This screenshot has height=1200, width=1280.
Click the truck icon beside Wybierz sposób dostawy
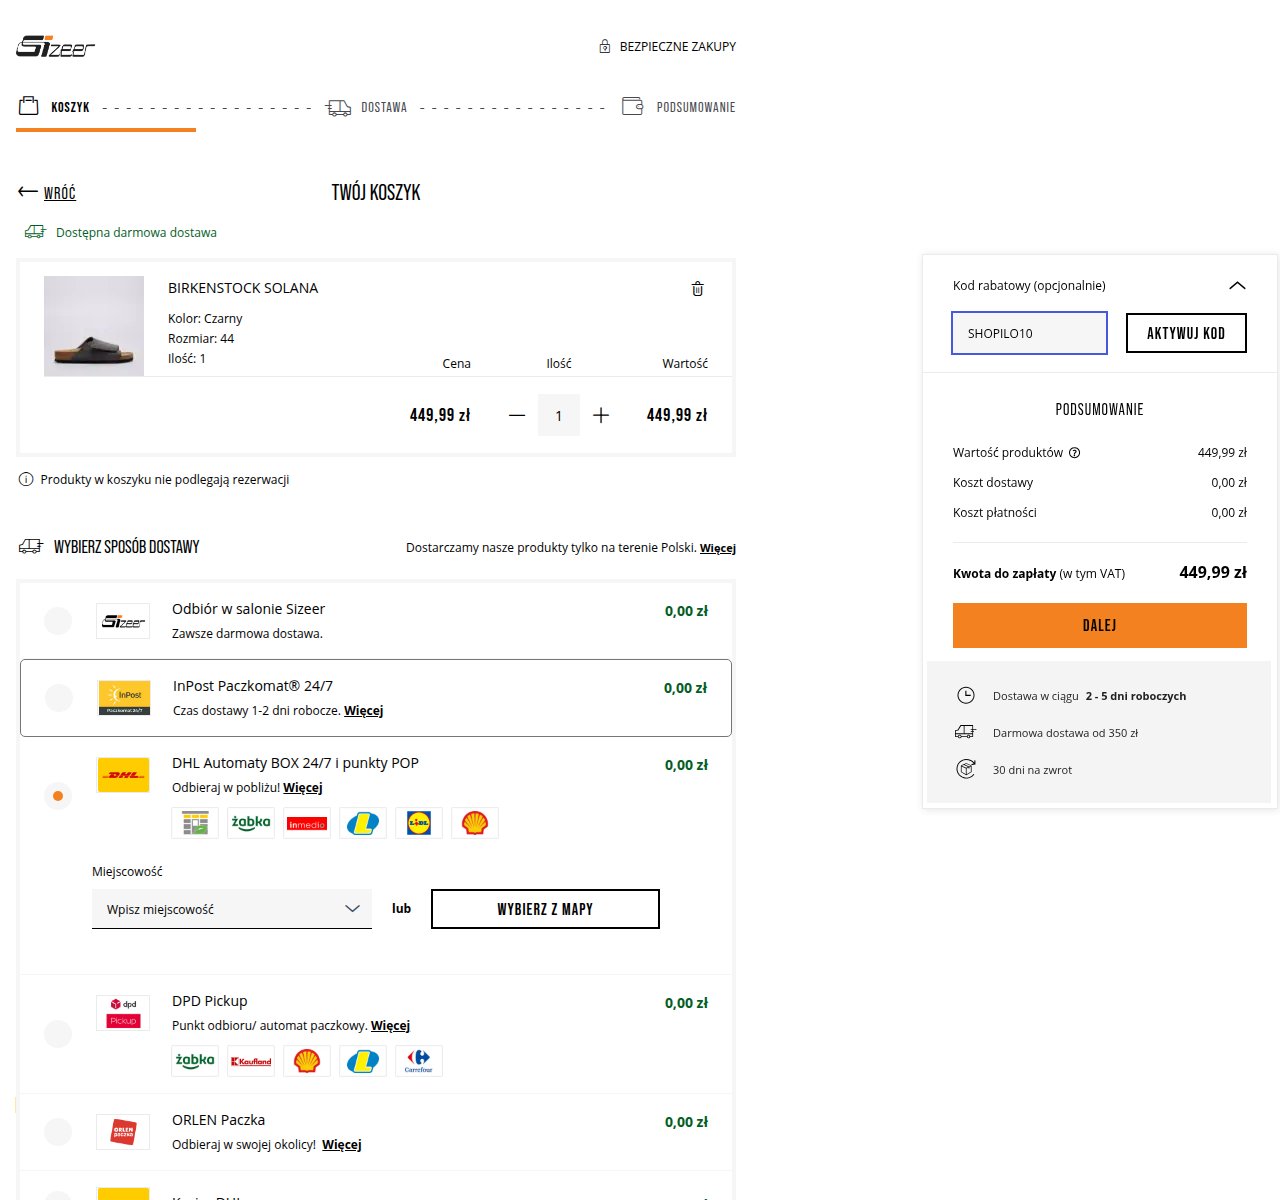click(x=31, y=547)
